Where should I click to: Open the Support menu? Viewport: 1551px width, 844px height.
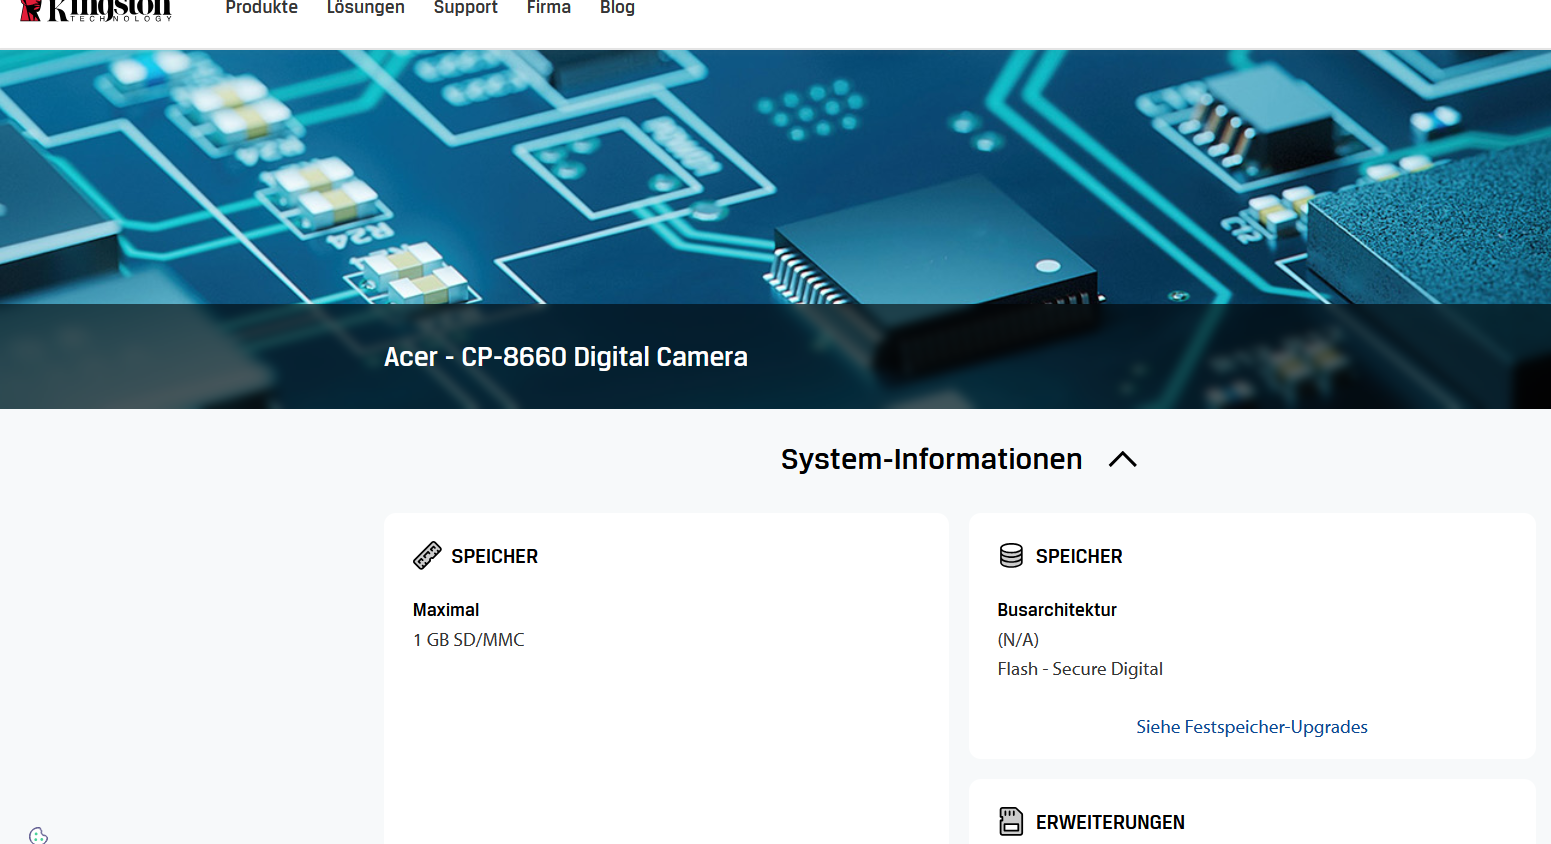[466, 8]
